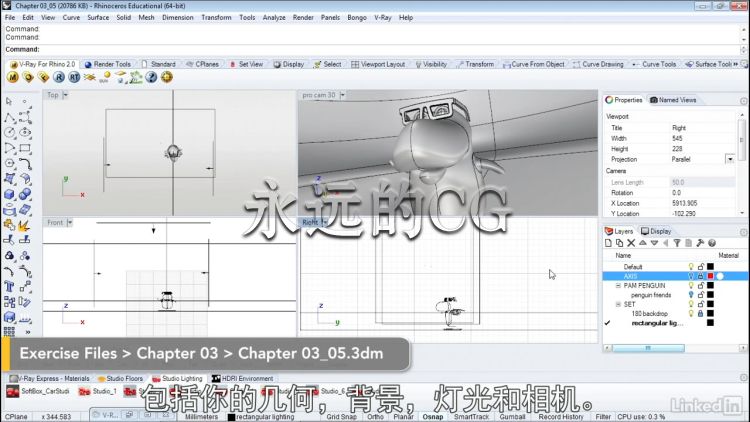Delete layer with the X icon
750x422 pixels.
tap(631, 243)
